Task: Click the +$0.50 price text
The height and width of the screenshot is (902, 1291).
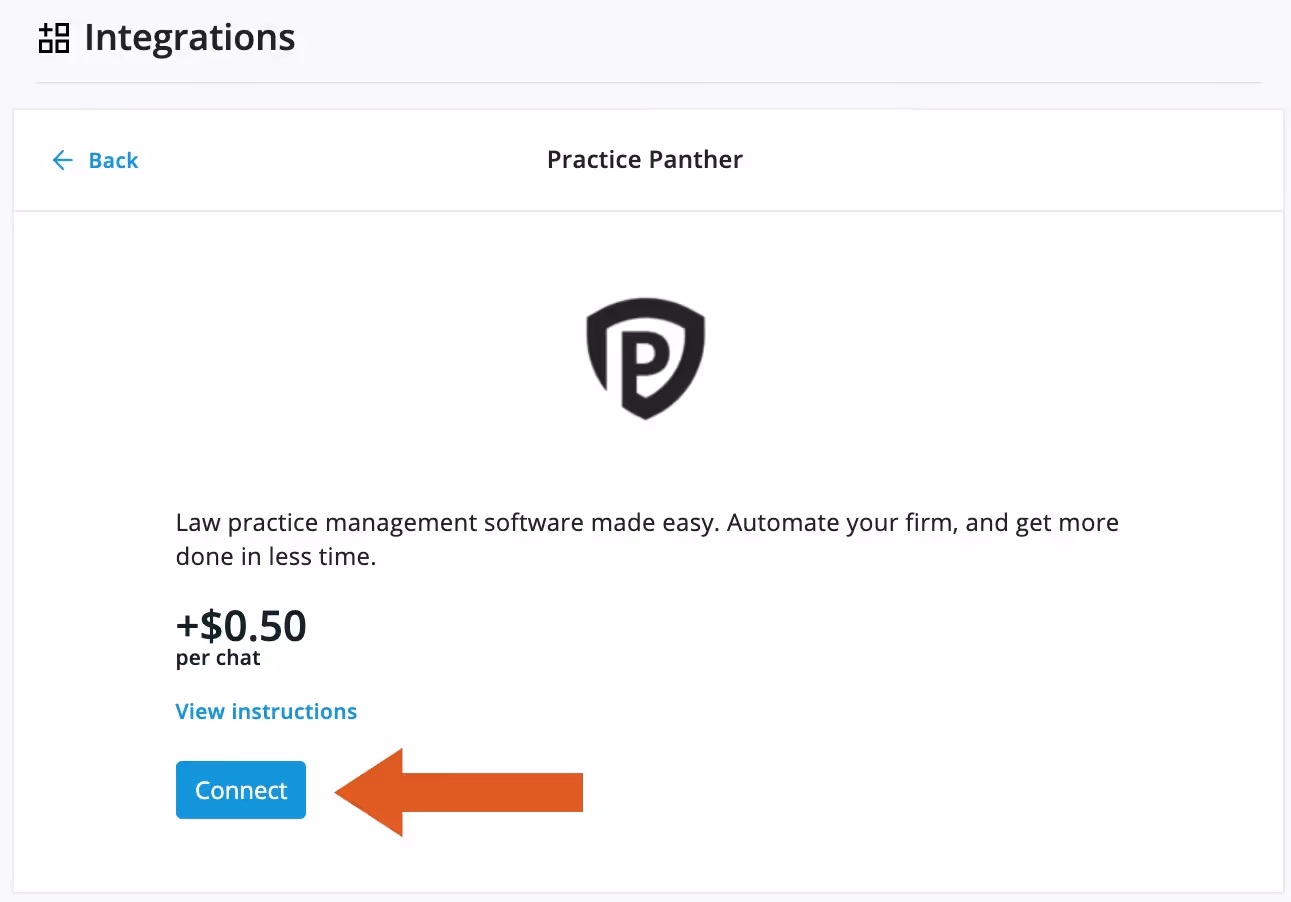Action: click(241, 626)
